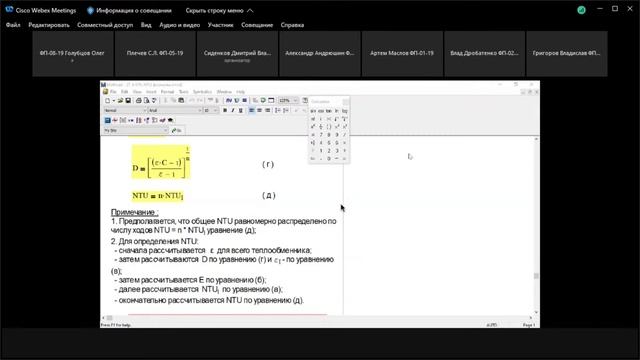The width and height of the screenshot is (640, 360).
Task: Open the Совещание menu
Action: point(257,25)
